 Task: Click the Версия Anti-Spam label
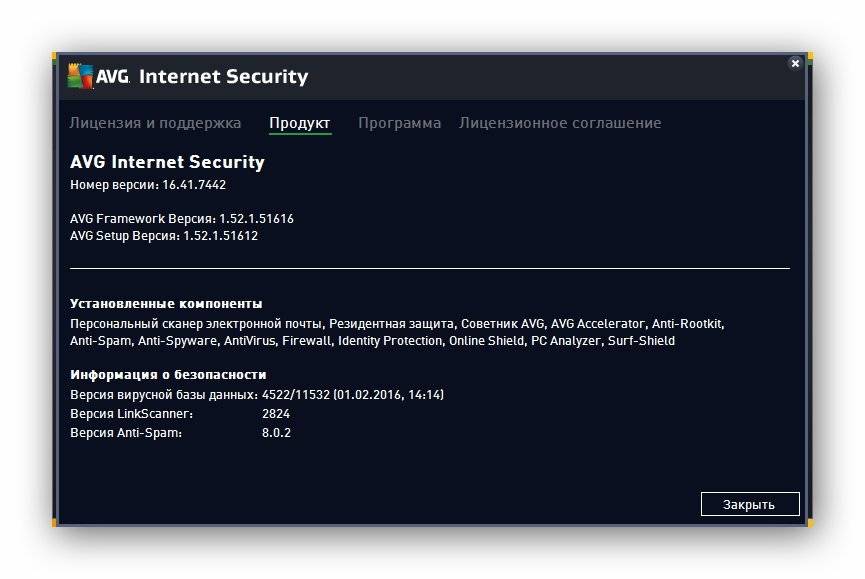tap(126, 433)
